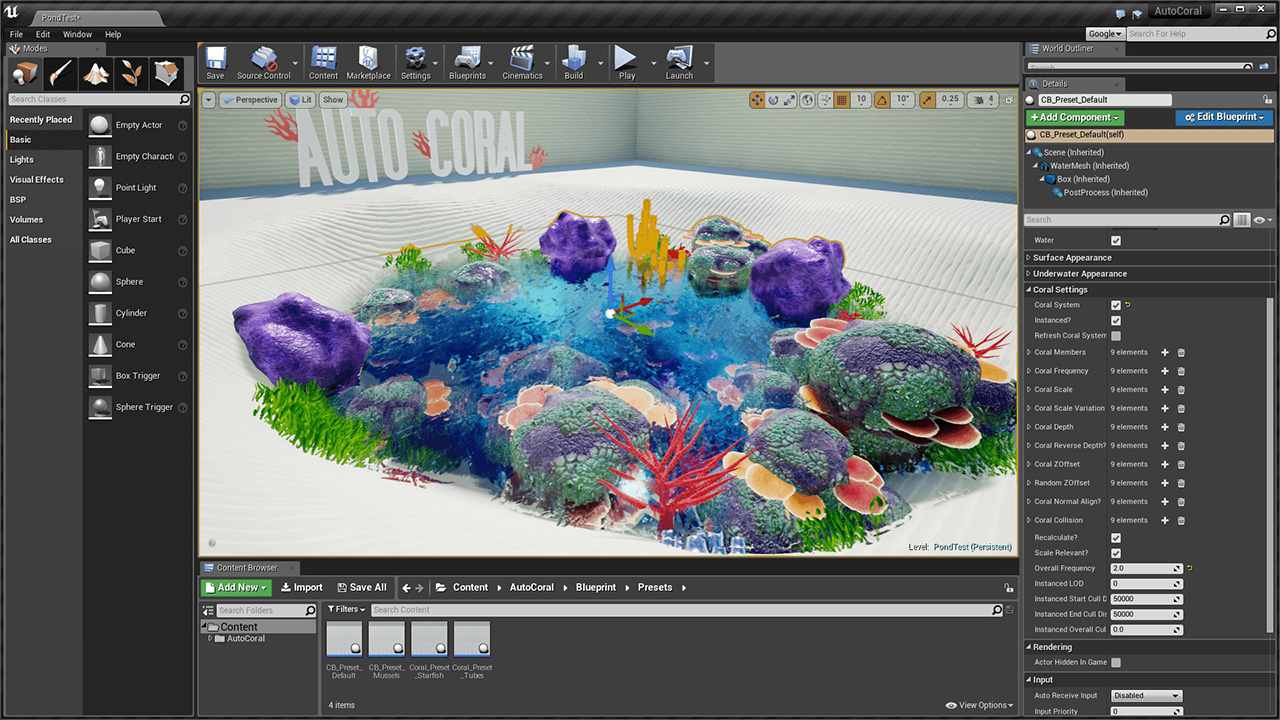
Task: Enable the Actor Hidden In Game checkbox
Action: click(x=1116, y=662)
